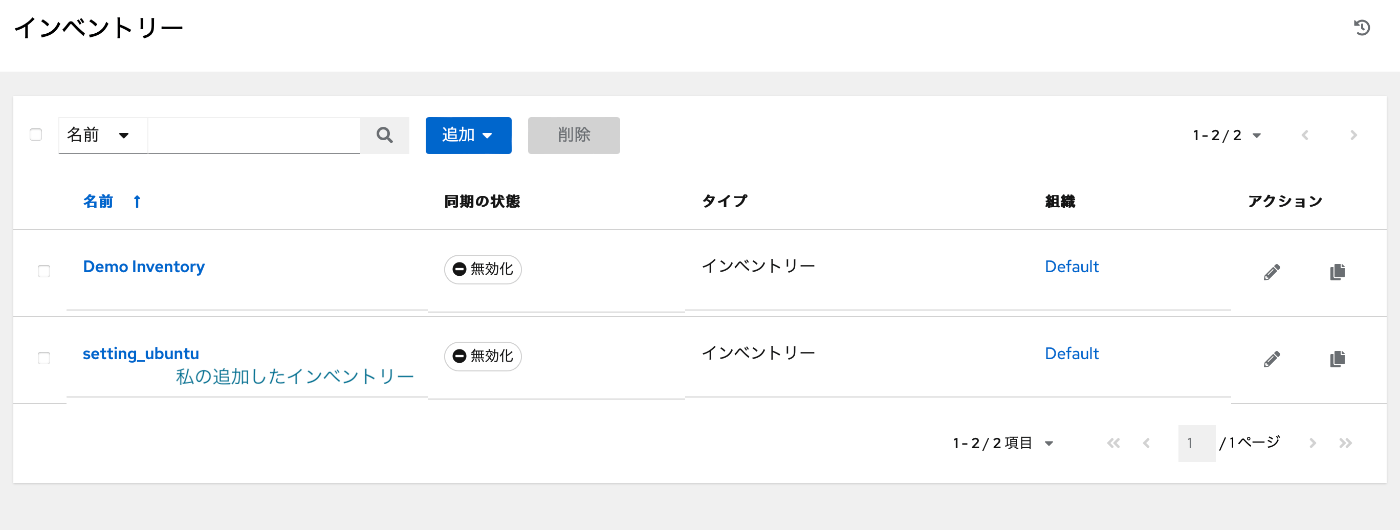The height and width of the screenshot is (530, 1400).
Task: Copy Demo Inventory using the copy icon
Action: 1337,272
